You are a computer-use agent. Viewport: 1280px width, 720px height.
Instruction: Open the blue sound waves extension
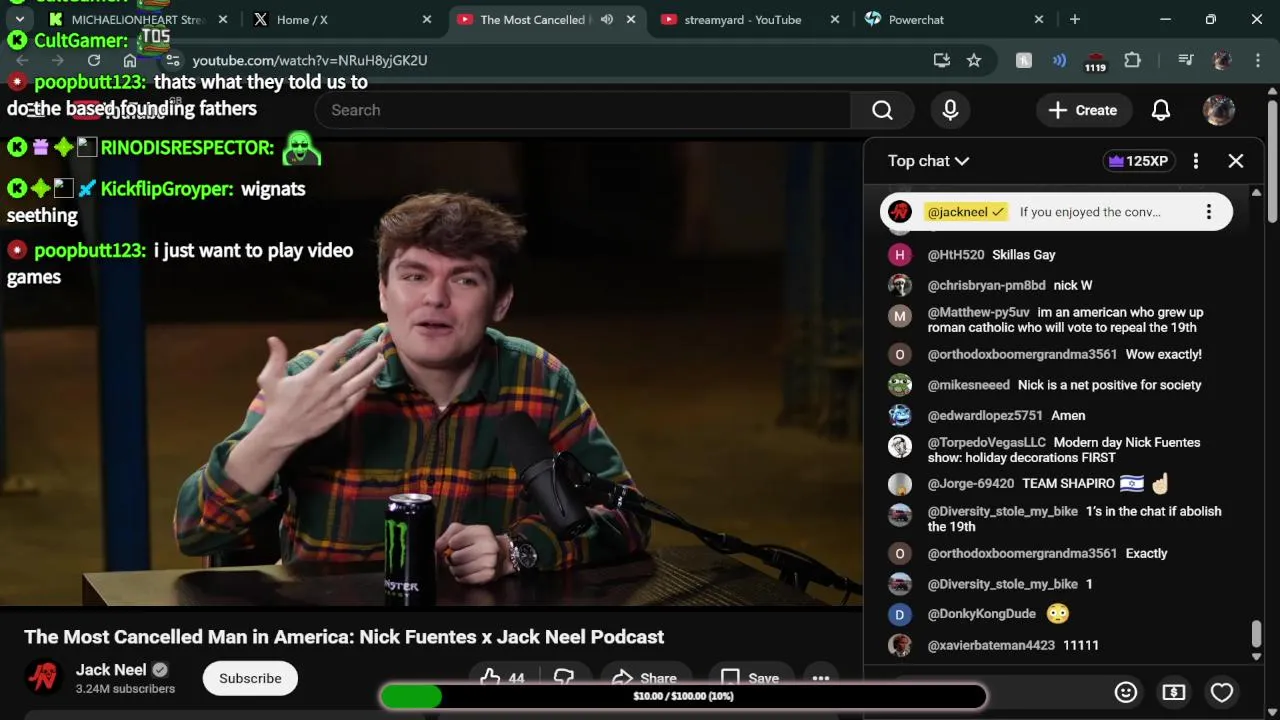[1059, 60]
